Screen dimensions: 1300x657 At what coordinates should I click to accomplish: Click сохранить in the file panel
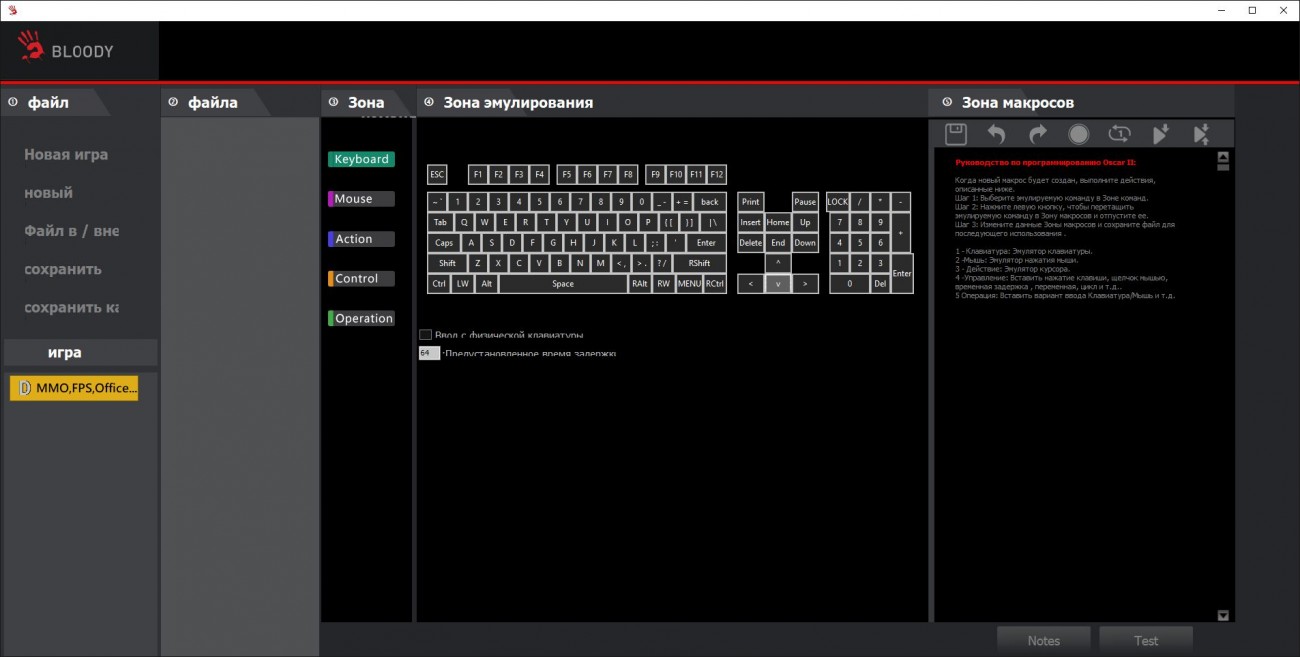[63, 269]
